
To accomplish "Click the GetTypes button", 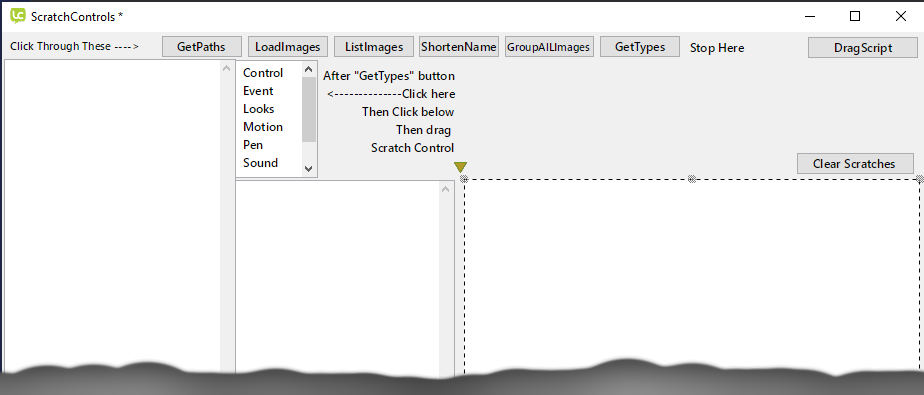I will click(x=640, y=47).
